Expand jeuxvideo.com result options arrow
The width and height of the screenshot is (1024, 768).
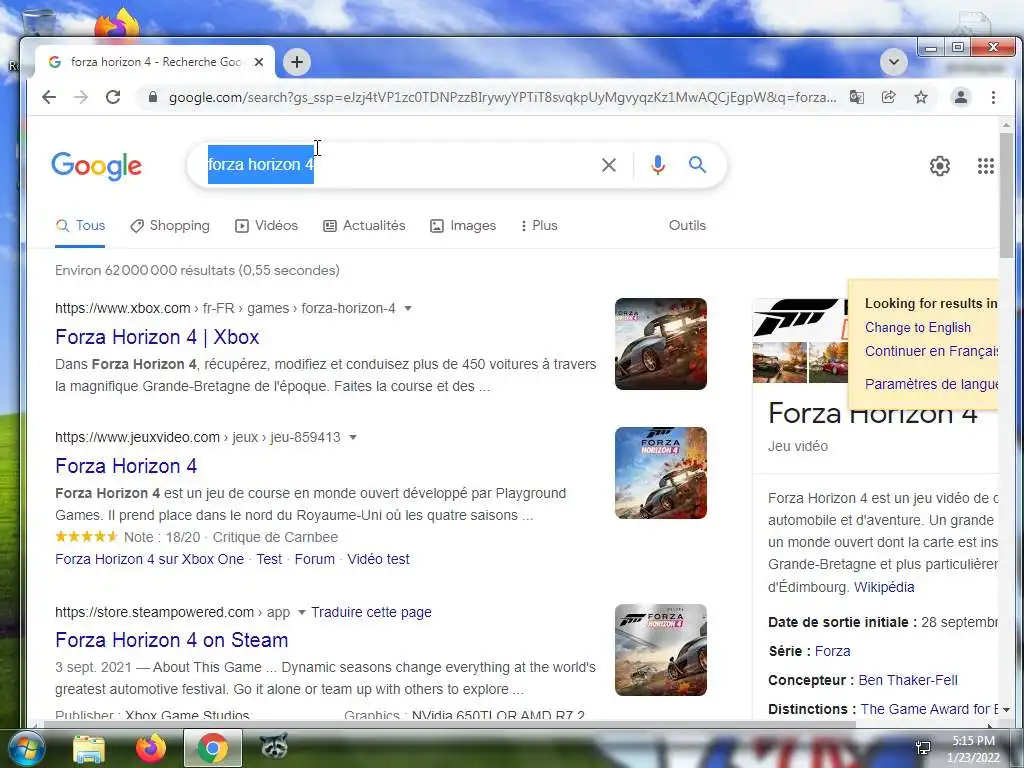pos(353,438)
